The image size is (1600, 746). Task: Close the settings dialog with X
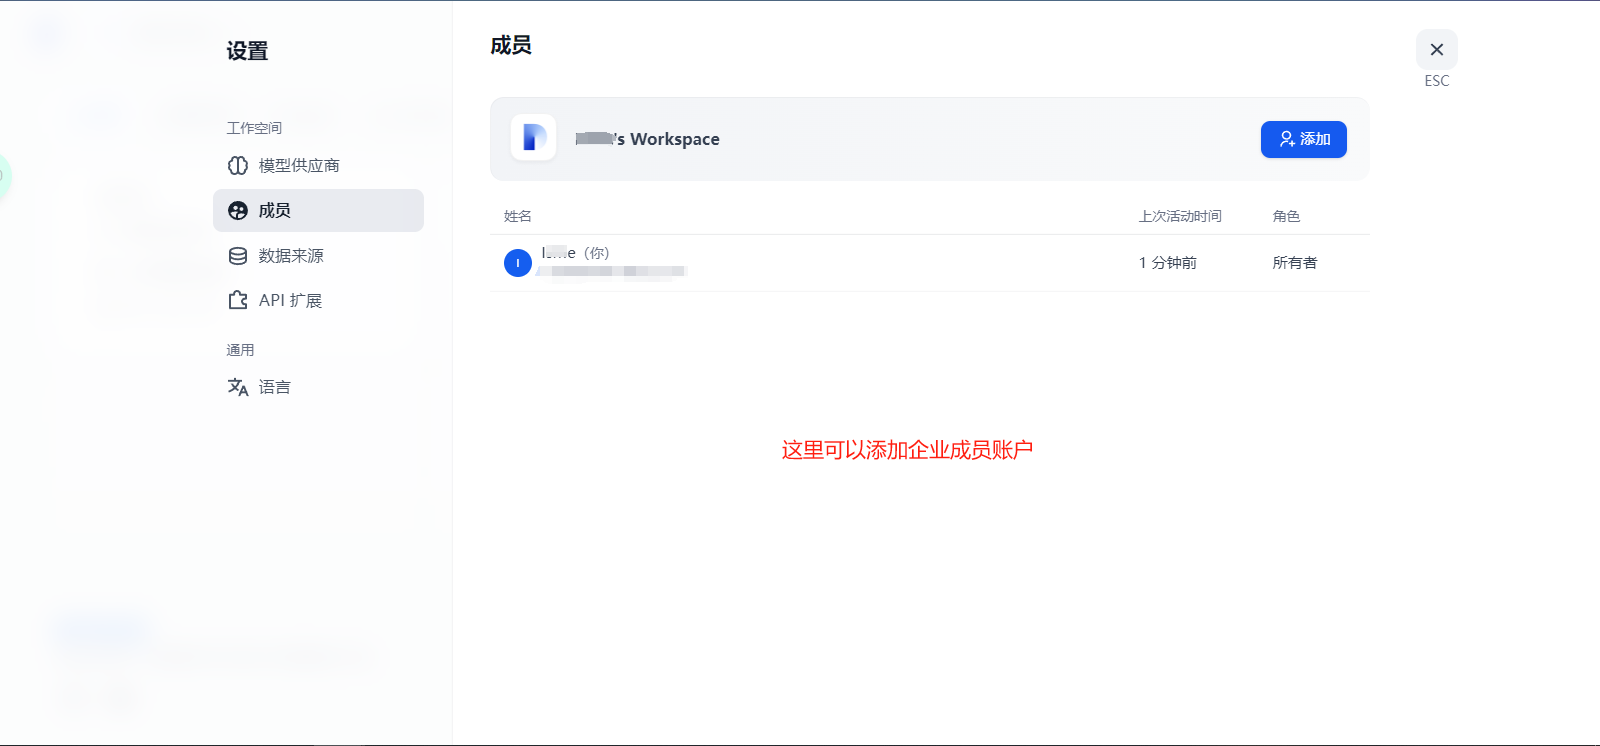click(x=1436, y=50)
